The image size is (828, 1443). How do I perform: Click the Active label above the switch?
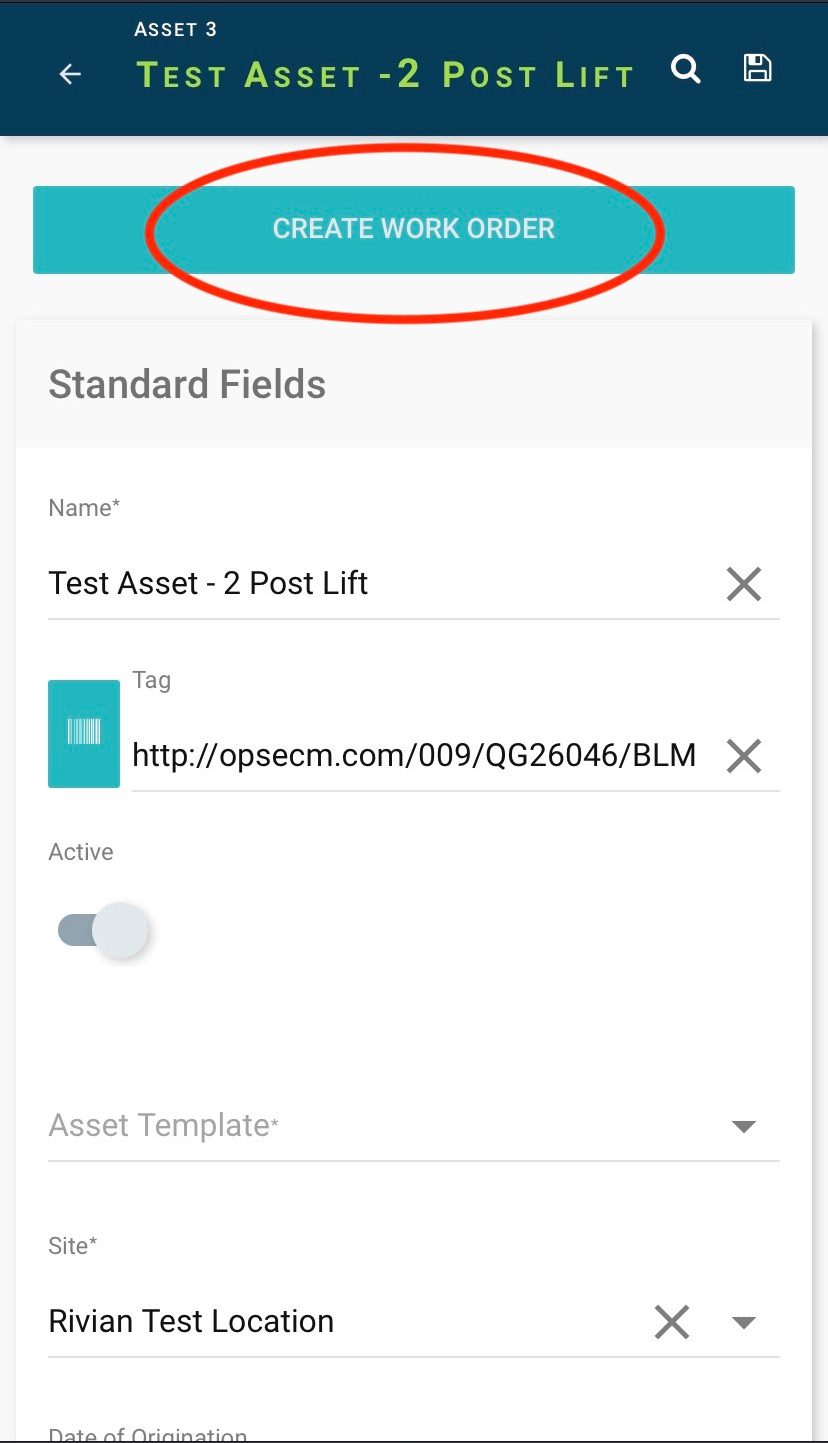[81, 852]
